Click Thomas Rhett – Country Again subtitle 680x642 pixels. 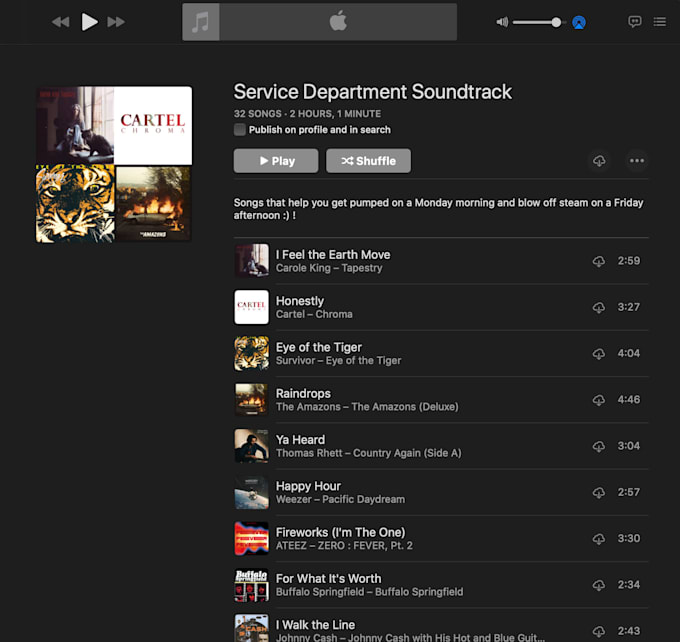(369, 453)
